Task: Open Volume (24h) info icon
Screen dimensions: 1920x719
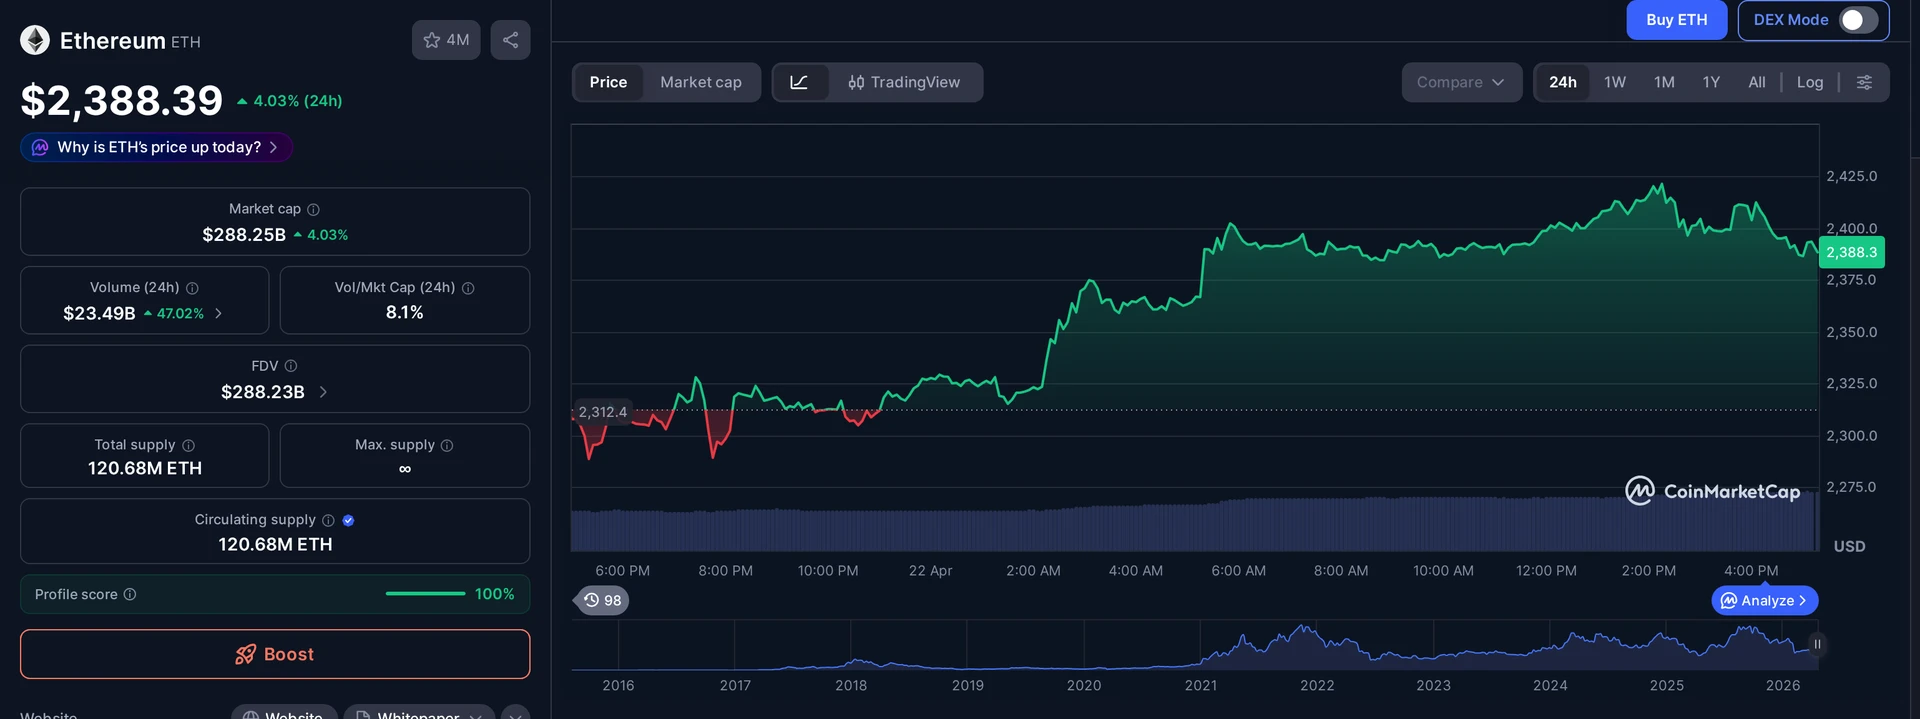Action: click(192, 288)
